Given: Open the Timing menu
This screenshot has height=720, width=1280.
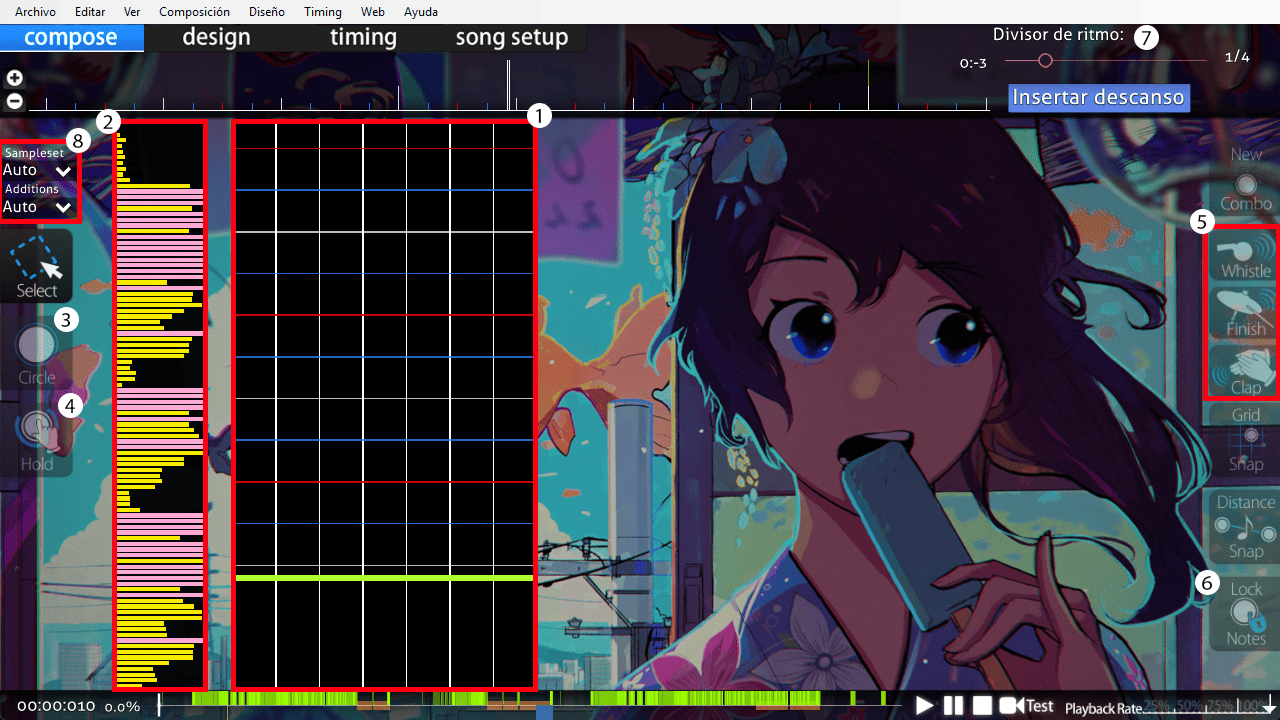Looking at the screenshot, I should tap(323, 12).
